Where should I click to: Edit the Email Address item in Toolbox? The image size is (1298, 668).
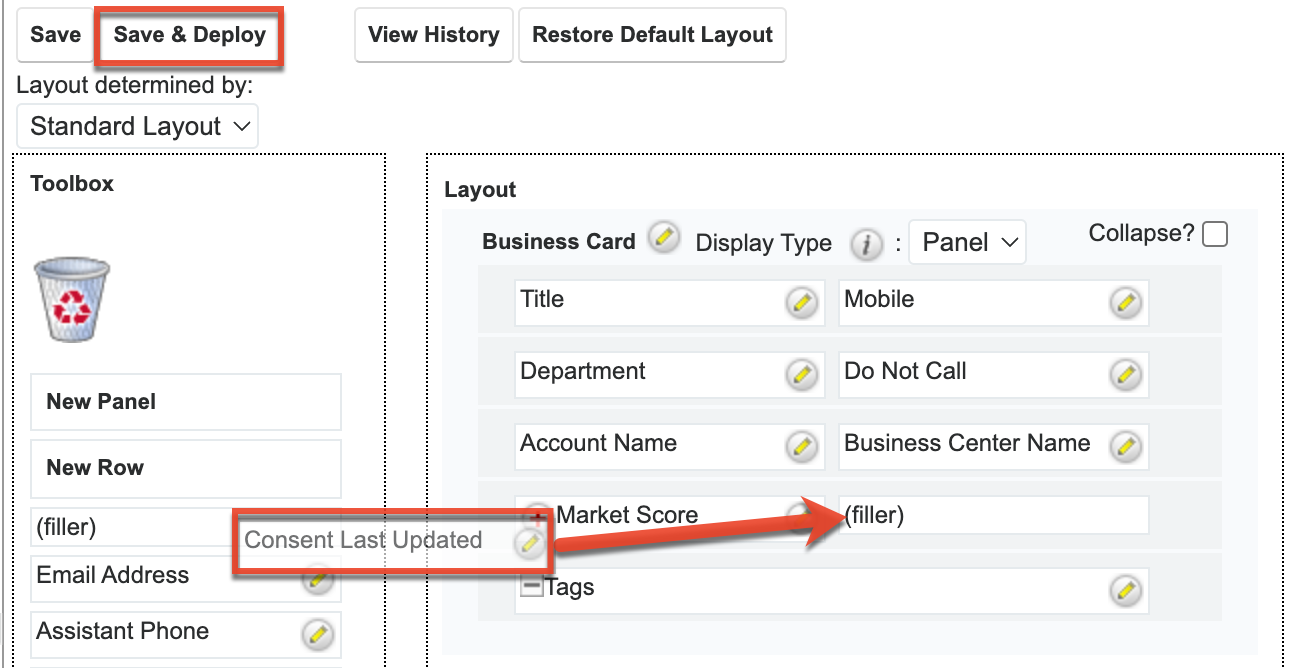(x=316, y=578)
